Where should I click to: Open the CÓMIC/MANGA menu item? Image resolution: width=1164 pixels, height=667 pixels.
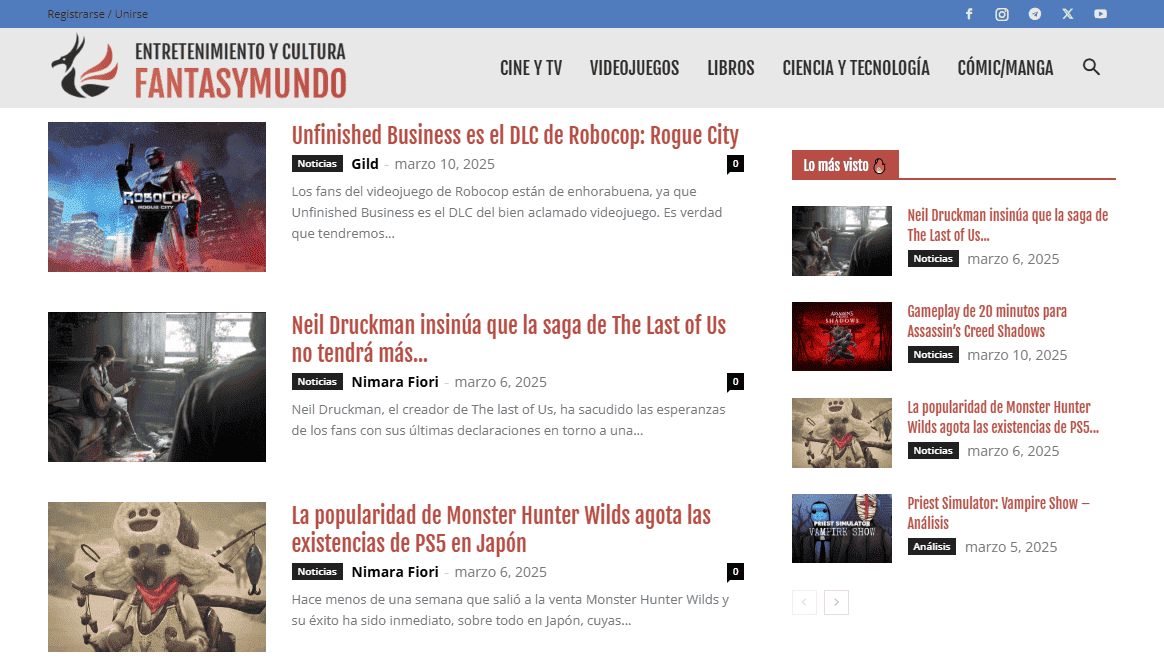tap(1005, 68)
